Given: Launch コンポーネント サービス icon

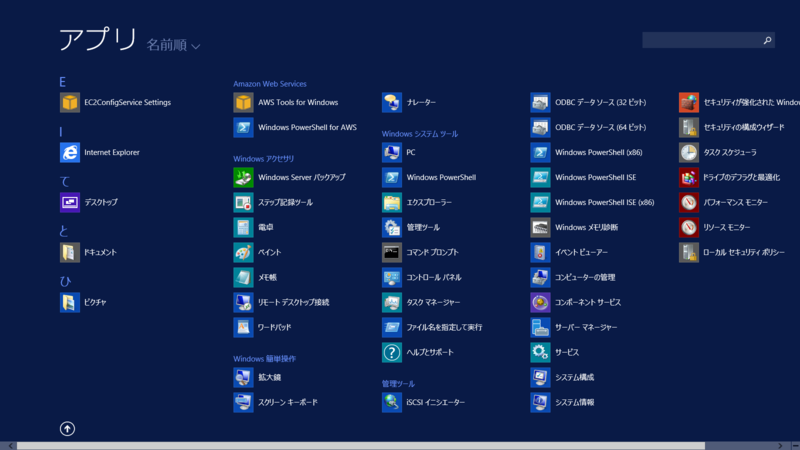Looking at the screenshot, I should point(540,303).
